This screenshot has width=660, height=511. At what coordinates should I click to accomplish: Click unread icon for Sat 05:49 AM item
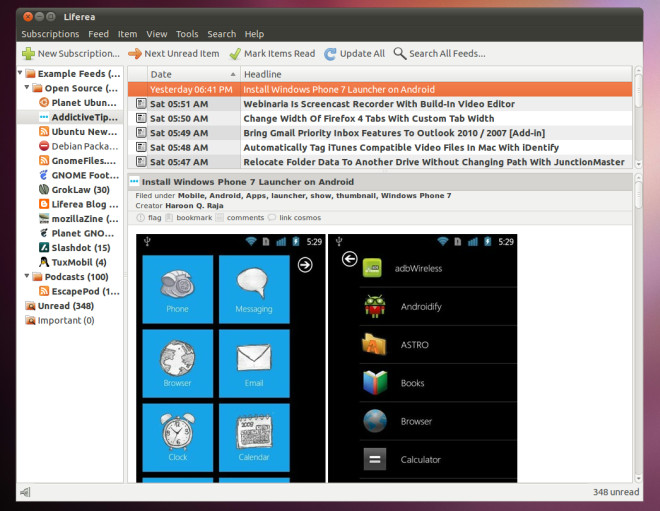point(141,133)
